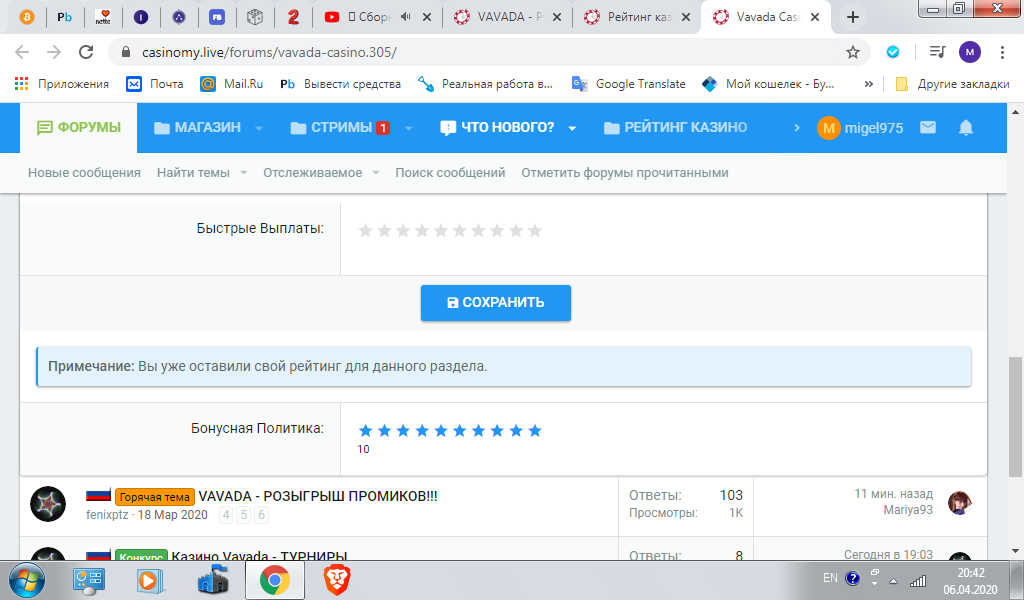Viewport: 1024px width, 600px height.
Task: Open Chrome from the taskbar
Action: click(274, 580)
